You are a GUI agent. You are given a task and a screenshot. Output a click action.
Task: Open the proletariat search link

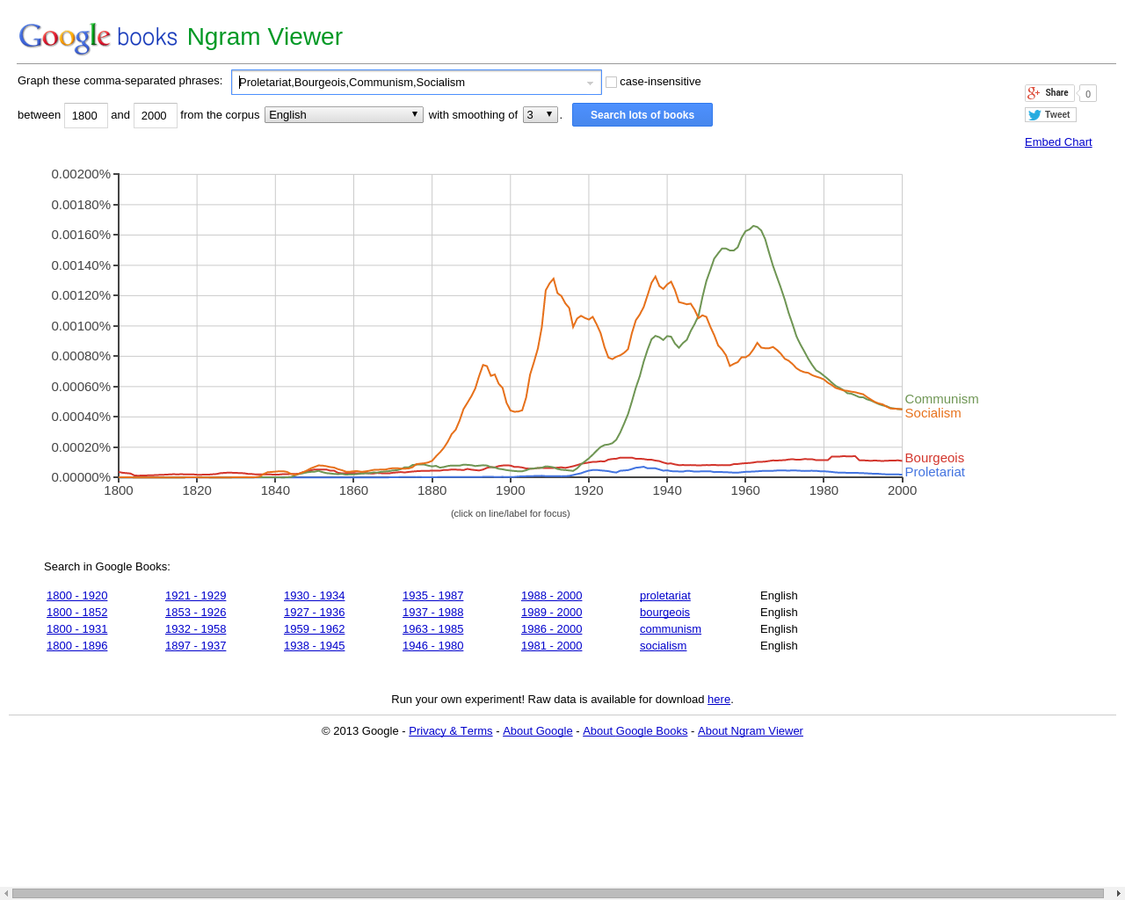665,596
